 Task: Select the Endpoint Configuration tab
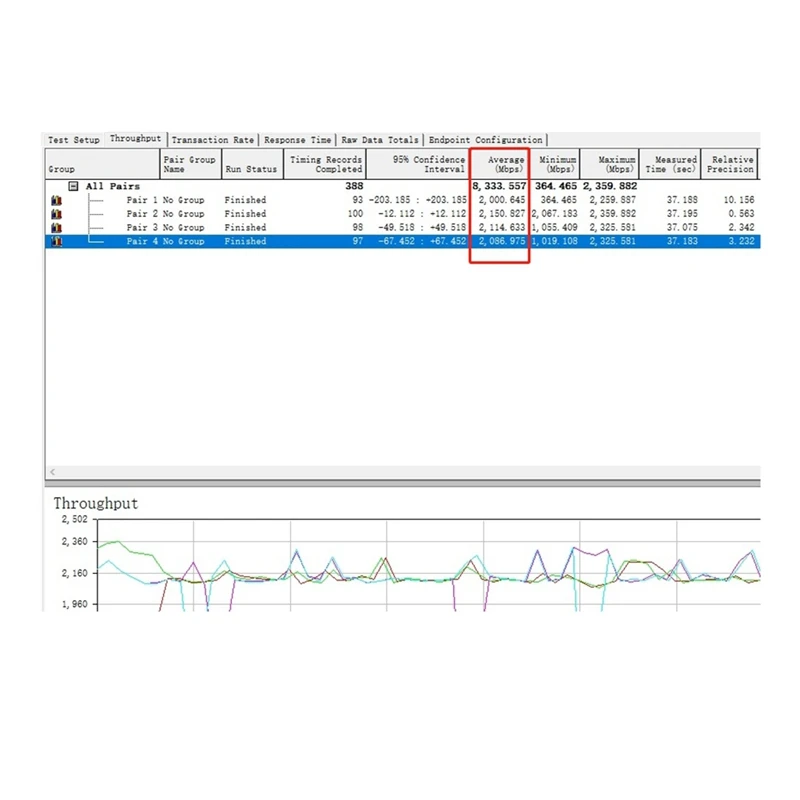tap(485, 140)
